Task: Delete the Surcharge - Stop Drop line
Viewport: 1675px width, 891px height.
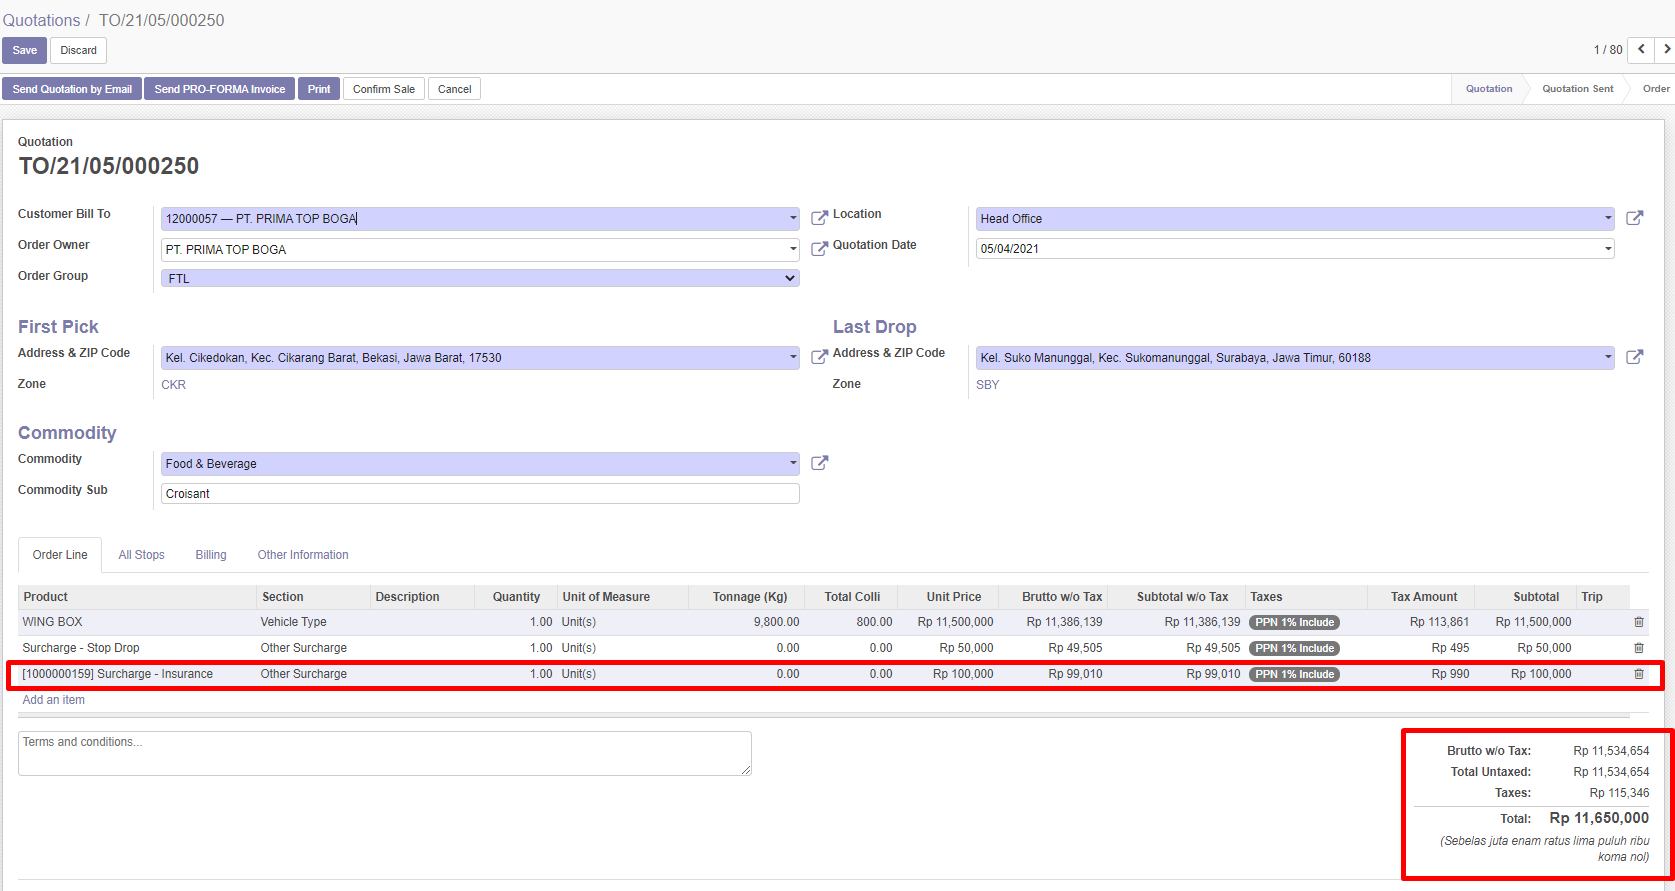Action: coord(1638,648)
